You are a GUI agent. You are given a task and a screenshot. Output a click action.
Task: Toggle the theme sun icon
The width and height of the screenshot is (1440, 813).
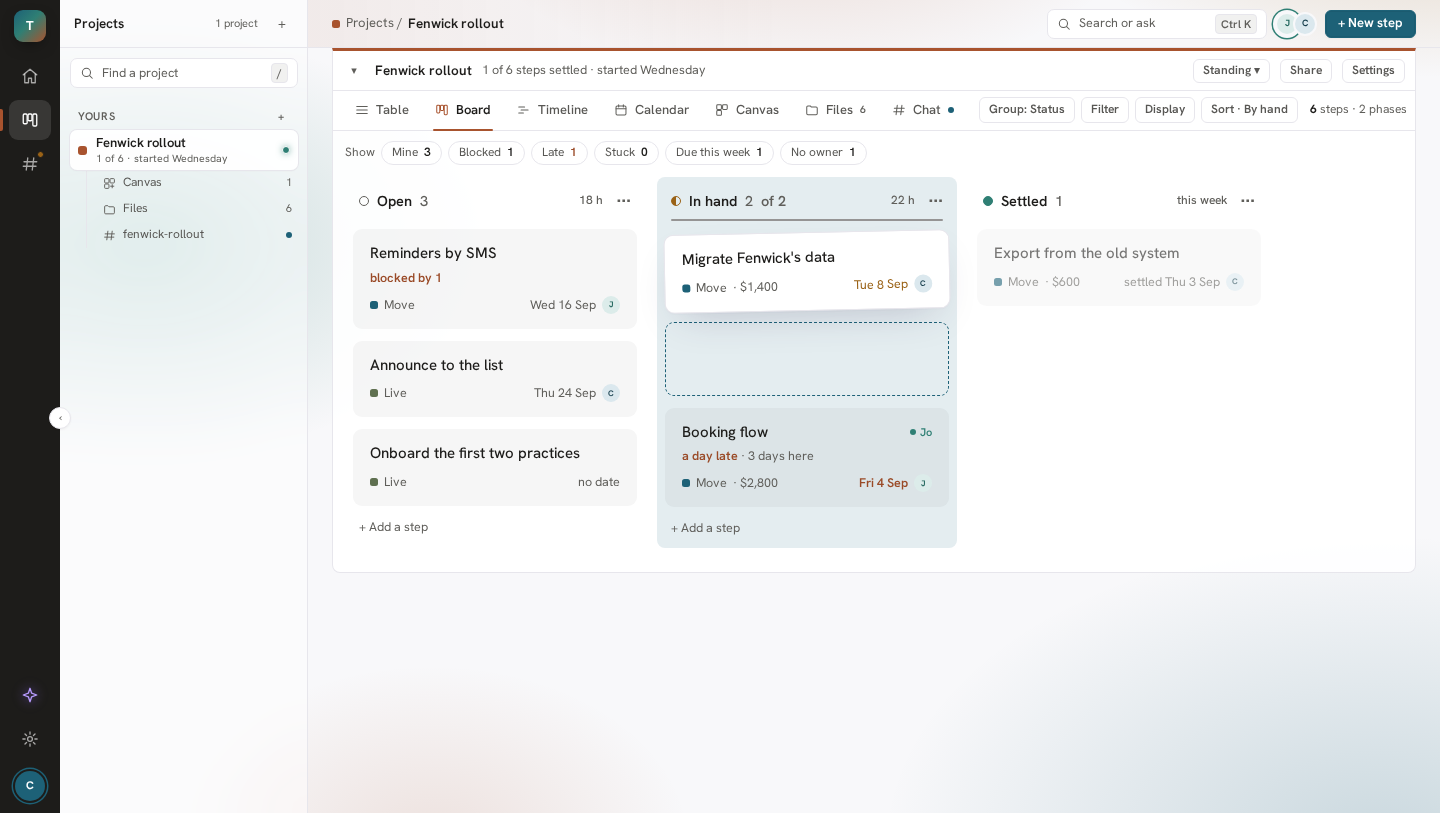(x=30, y=739)
